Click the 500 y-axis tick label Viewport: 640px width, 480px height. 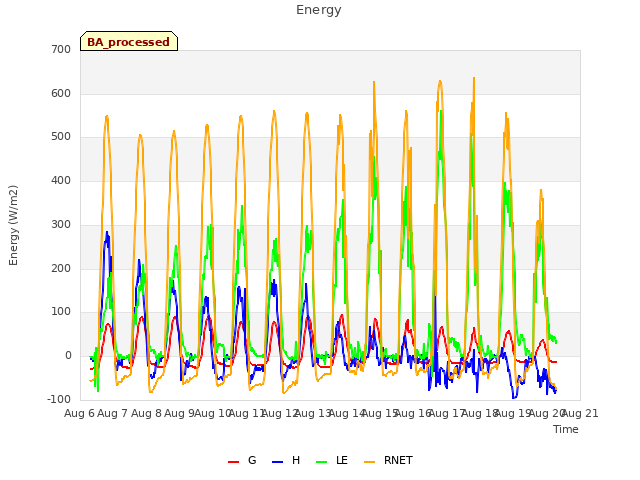click(x=61, y=137)
